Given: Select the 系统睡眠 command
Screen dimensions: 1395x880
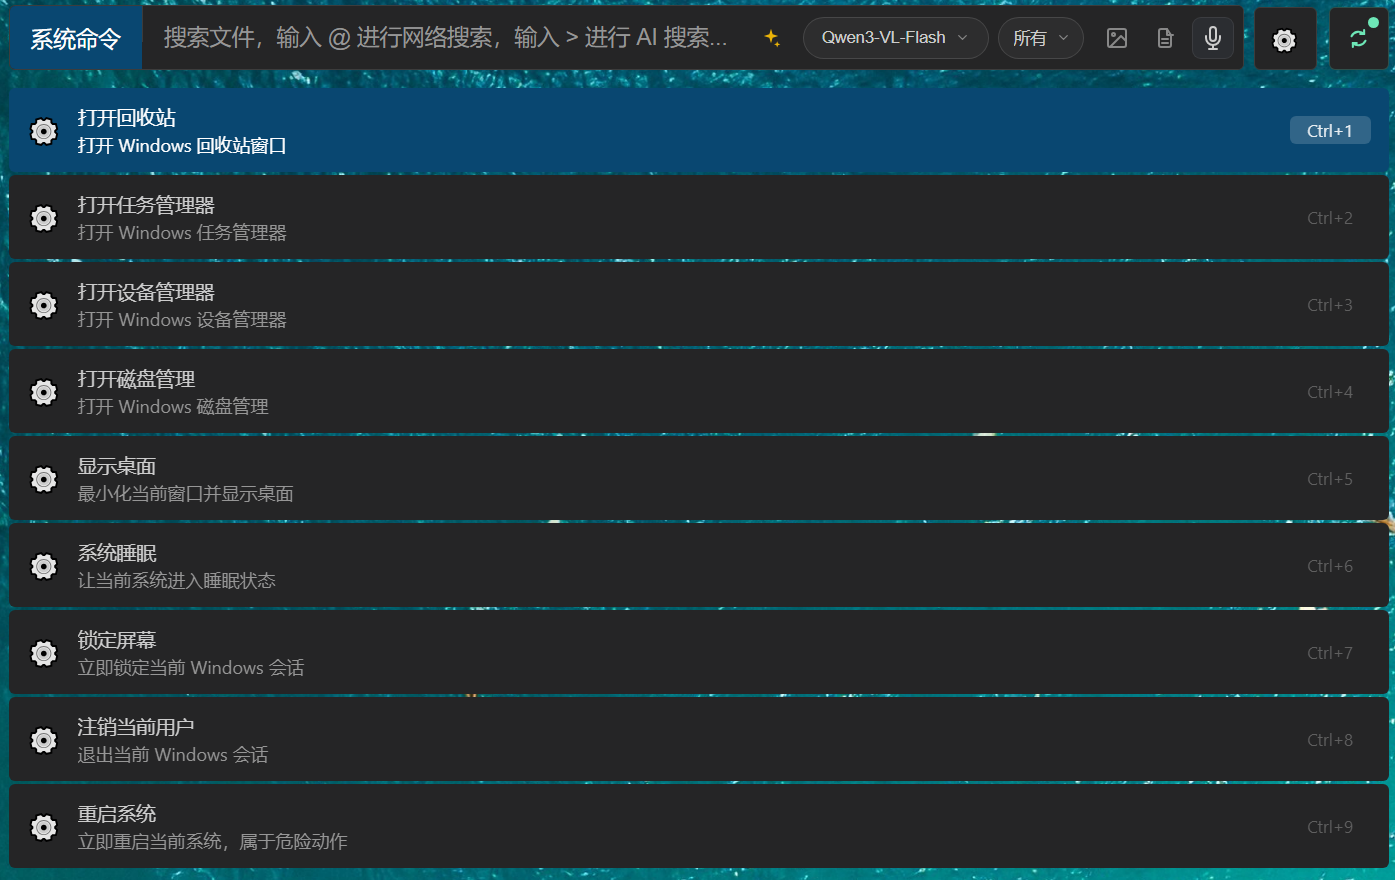Looking at the screenshot, I should (x=699, y=566).
